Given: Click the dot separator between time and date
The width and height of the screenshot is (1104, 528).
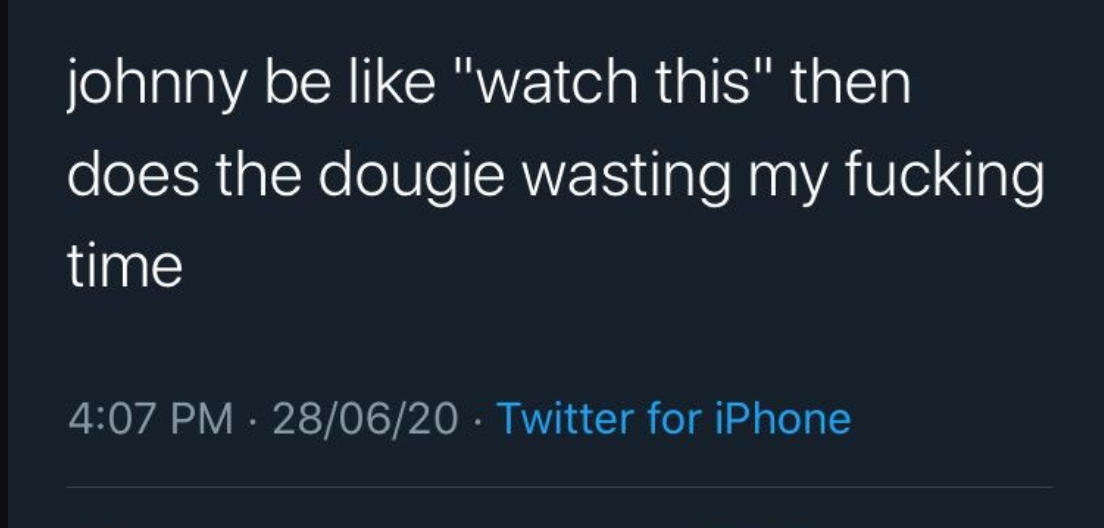Looking at the screenshot, I should point(254,418).
